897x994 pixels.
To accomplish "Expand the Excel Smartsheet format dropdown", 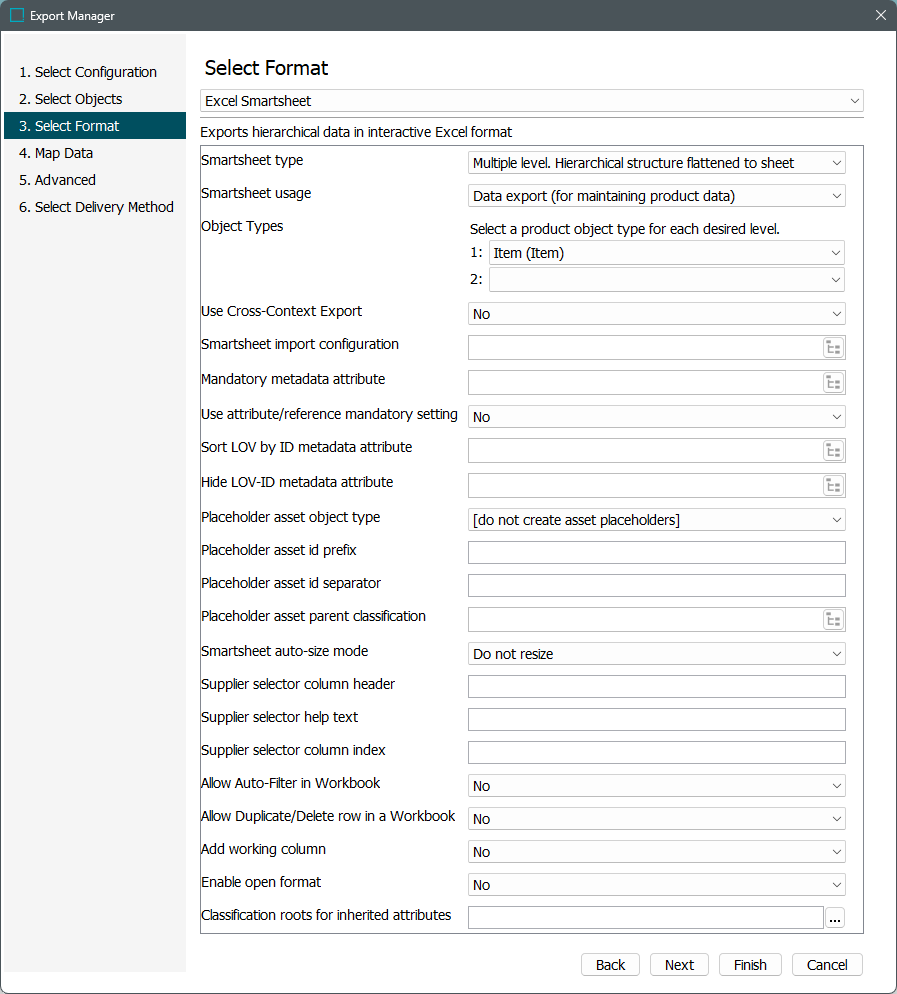I will 531,101.
